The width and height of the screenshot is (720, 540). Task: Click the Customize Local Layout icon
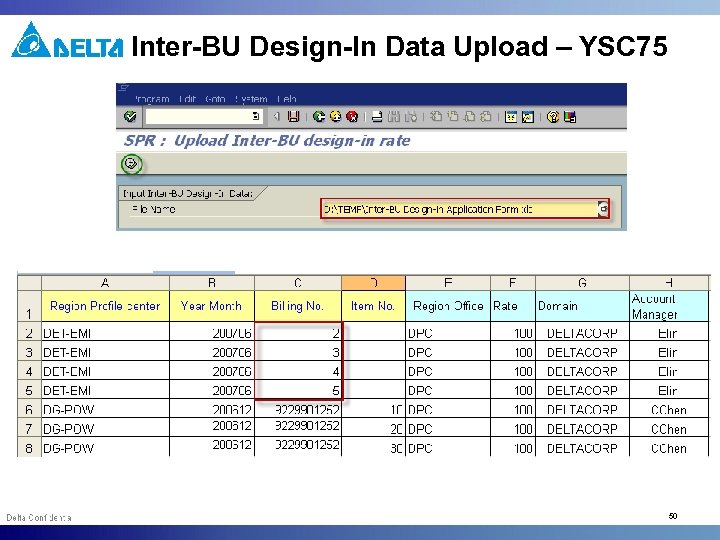tap(570, 117)
